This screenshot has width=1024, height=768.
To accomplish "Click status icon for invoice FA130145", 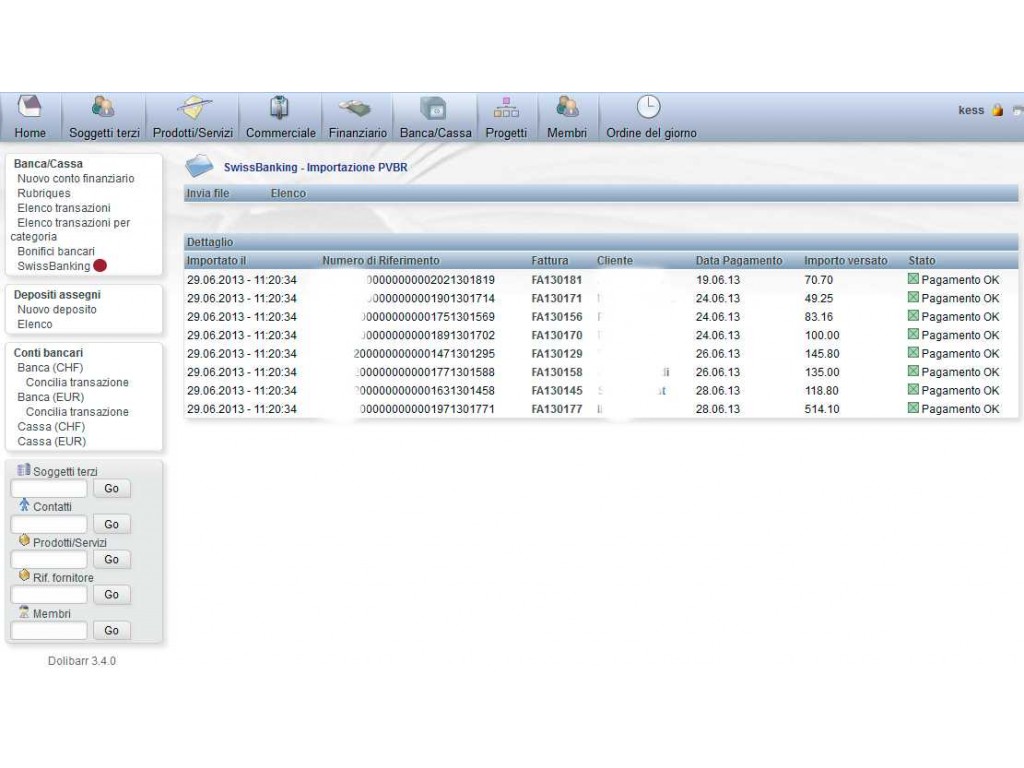I will pyautogui.click(x=913, y=389).
